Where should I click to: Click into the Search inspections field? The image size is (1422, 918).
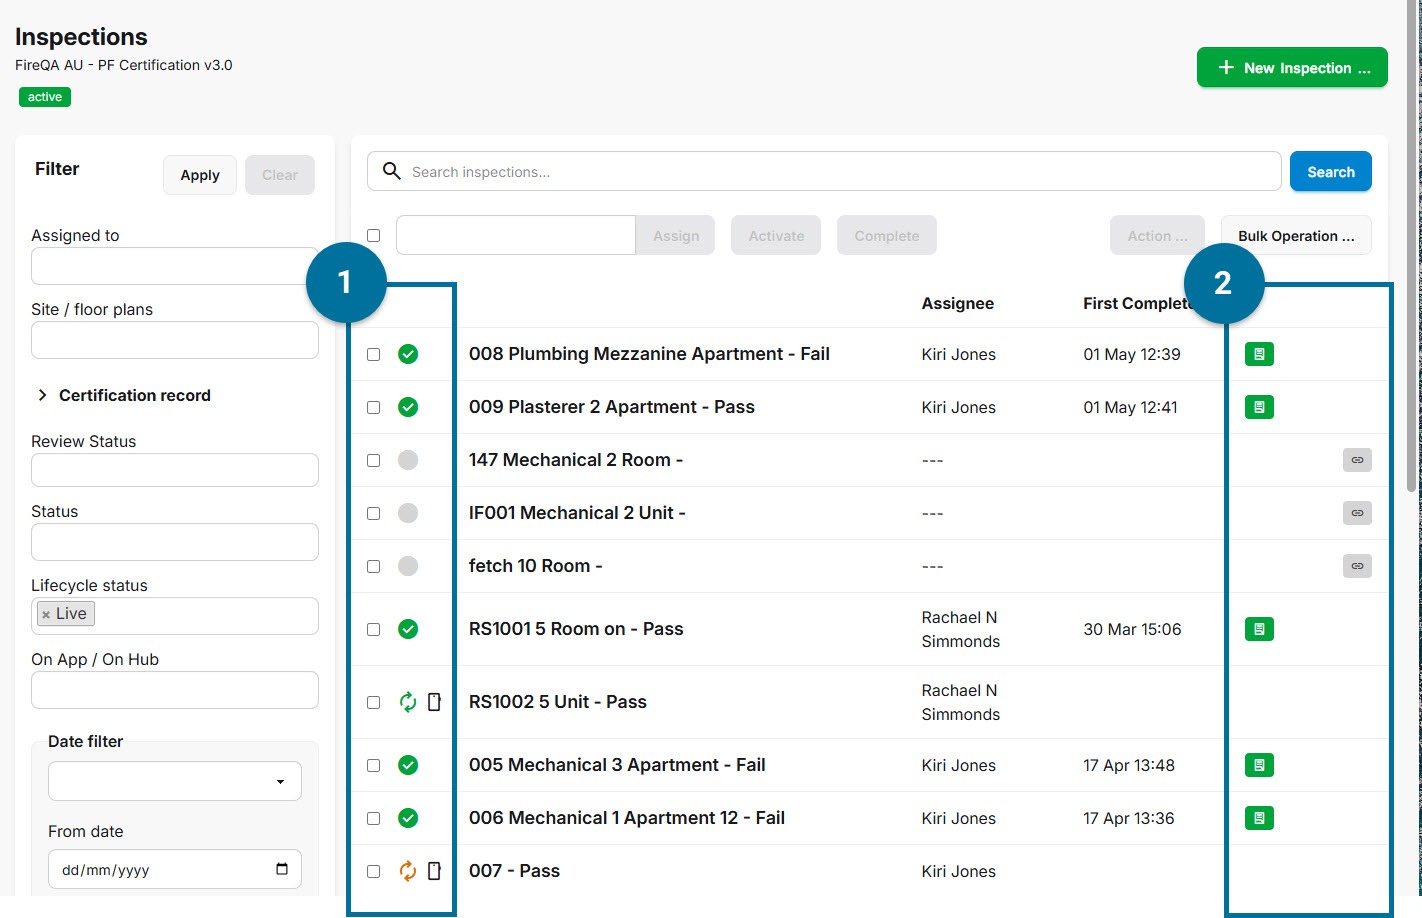click(824, 171)
